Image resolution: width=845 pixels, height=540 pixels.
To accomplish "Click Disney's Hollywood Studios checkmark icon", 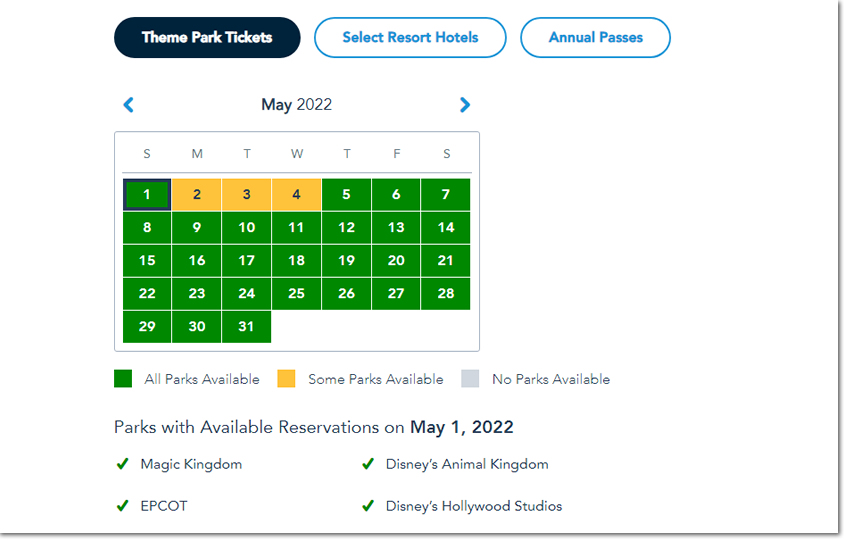I will (x=368, y=506).
